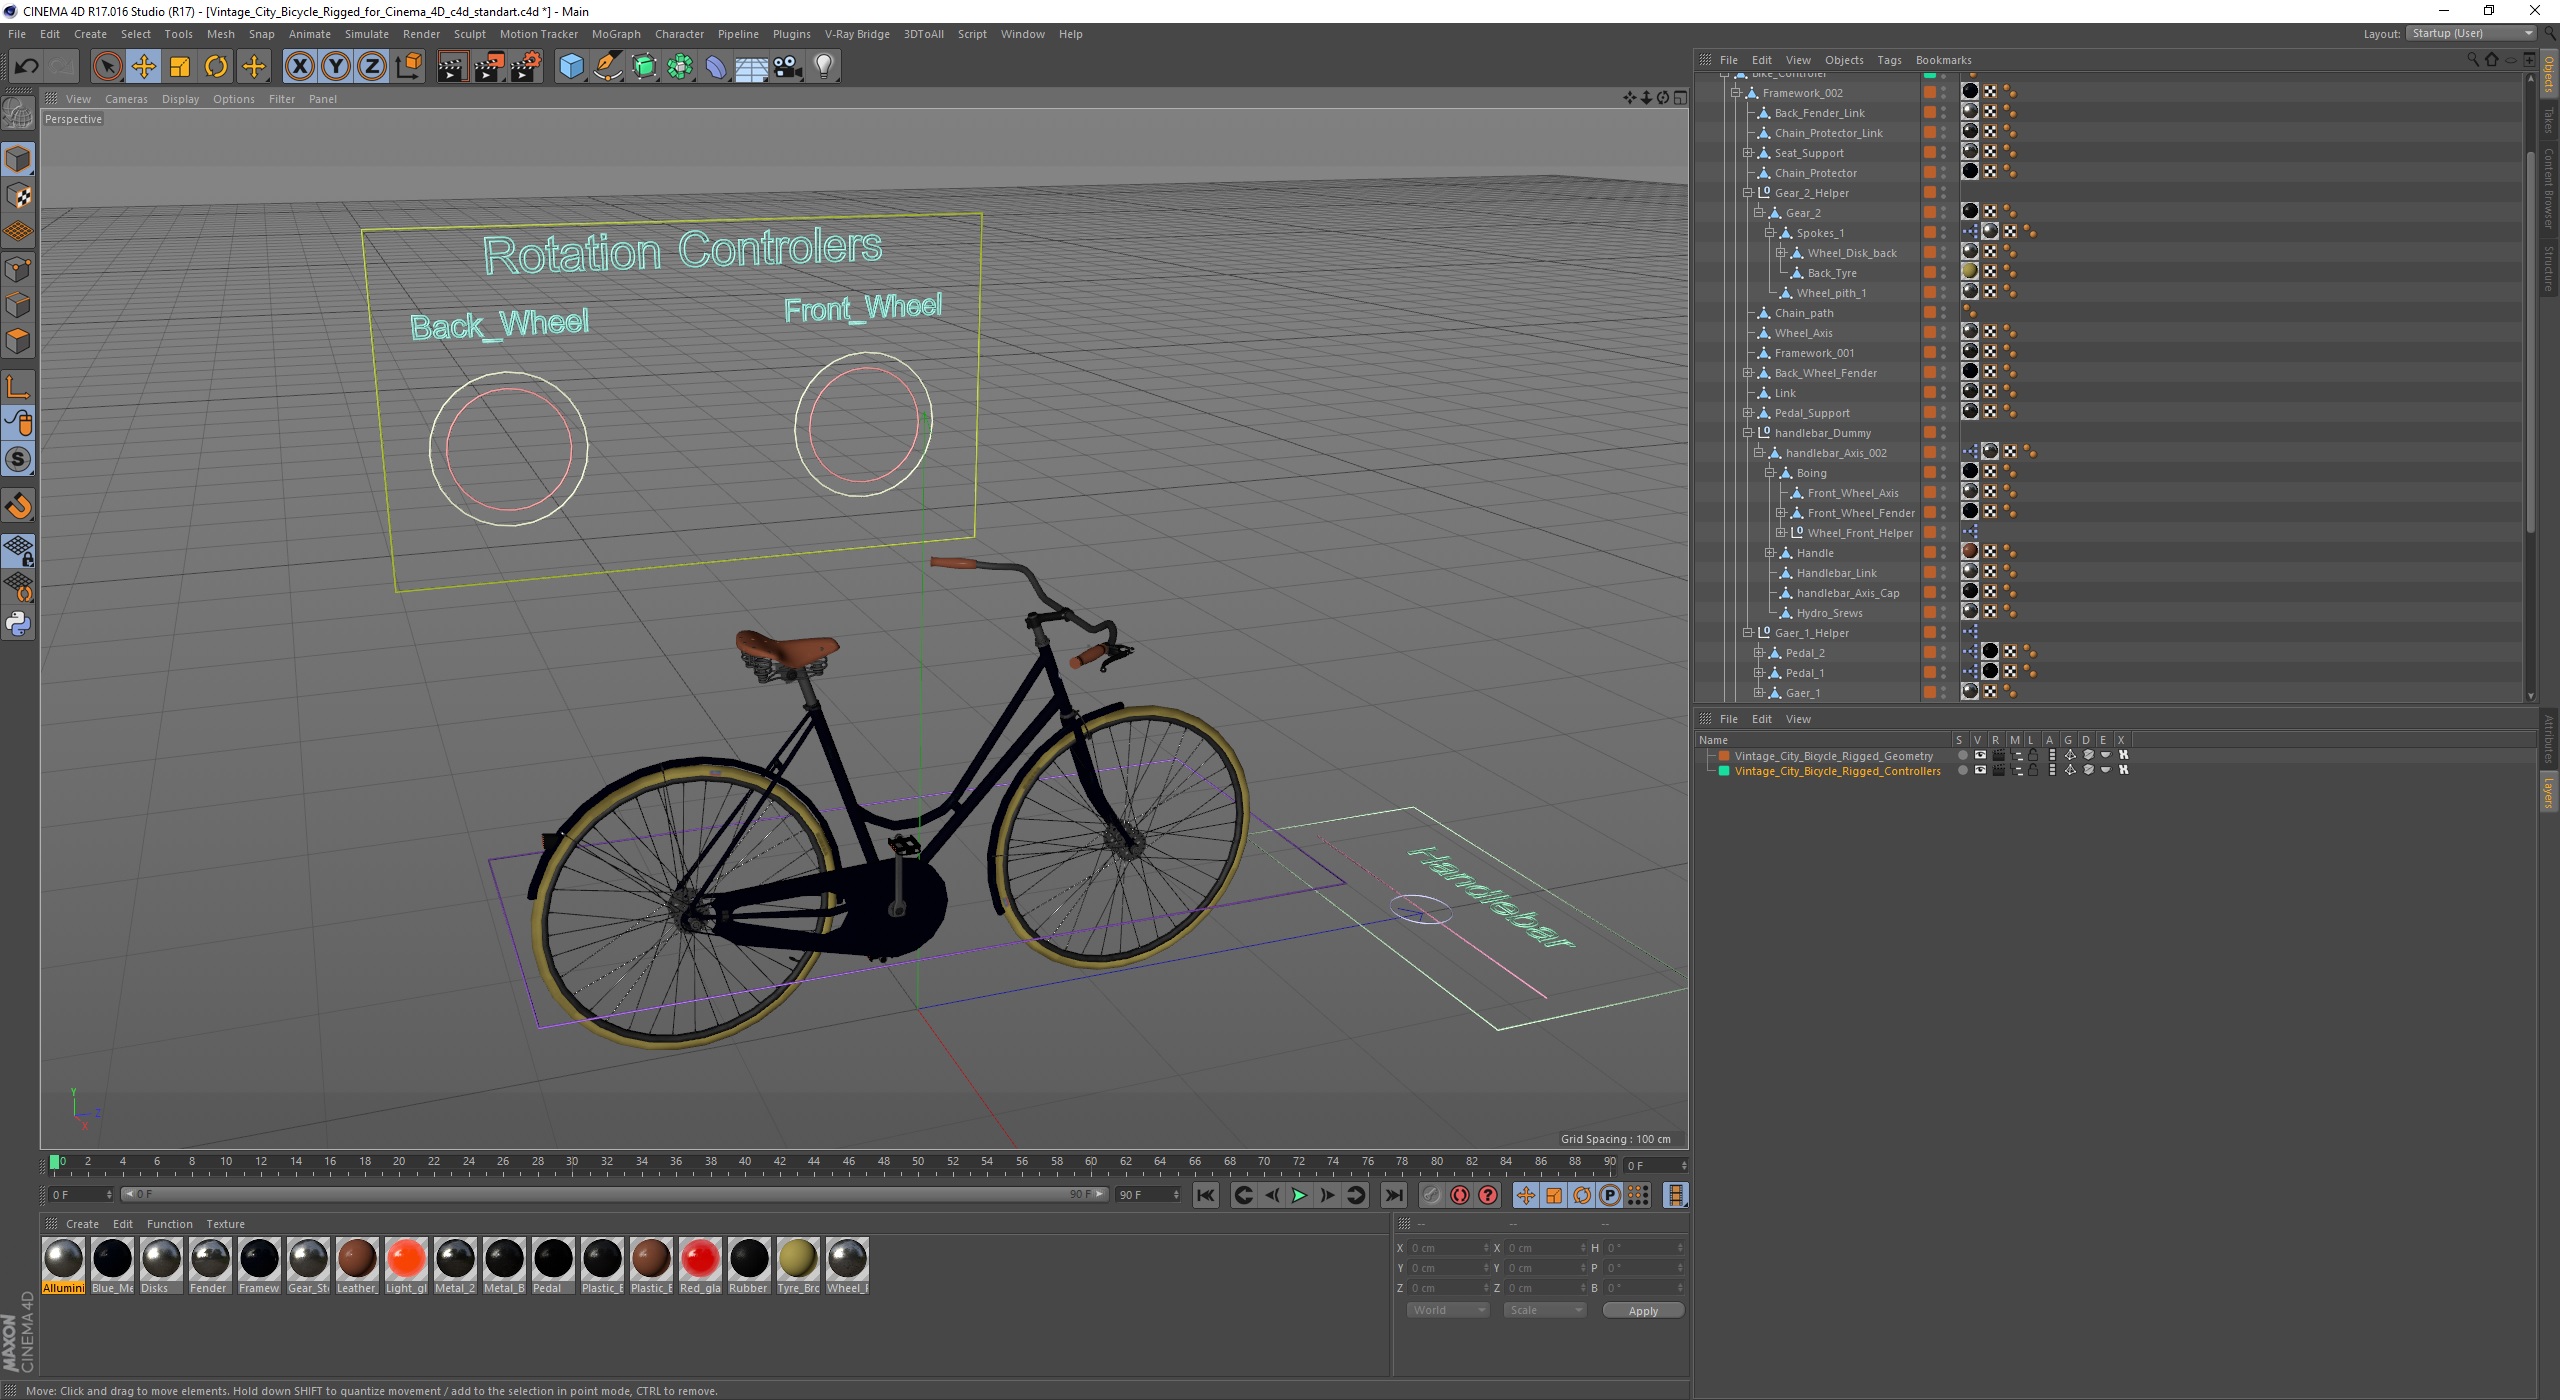
Task: Activate the Scale tool
Action: click(x=180, y=67)
